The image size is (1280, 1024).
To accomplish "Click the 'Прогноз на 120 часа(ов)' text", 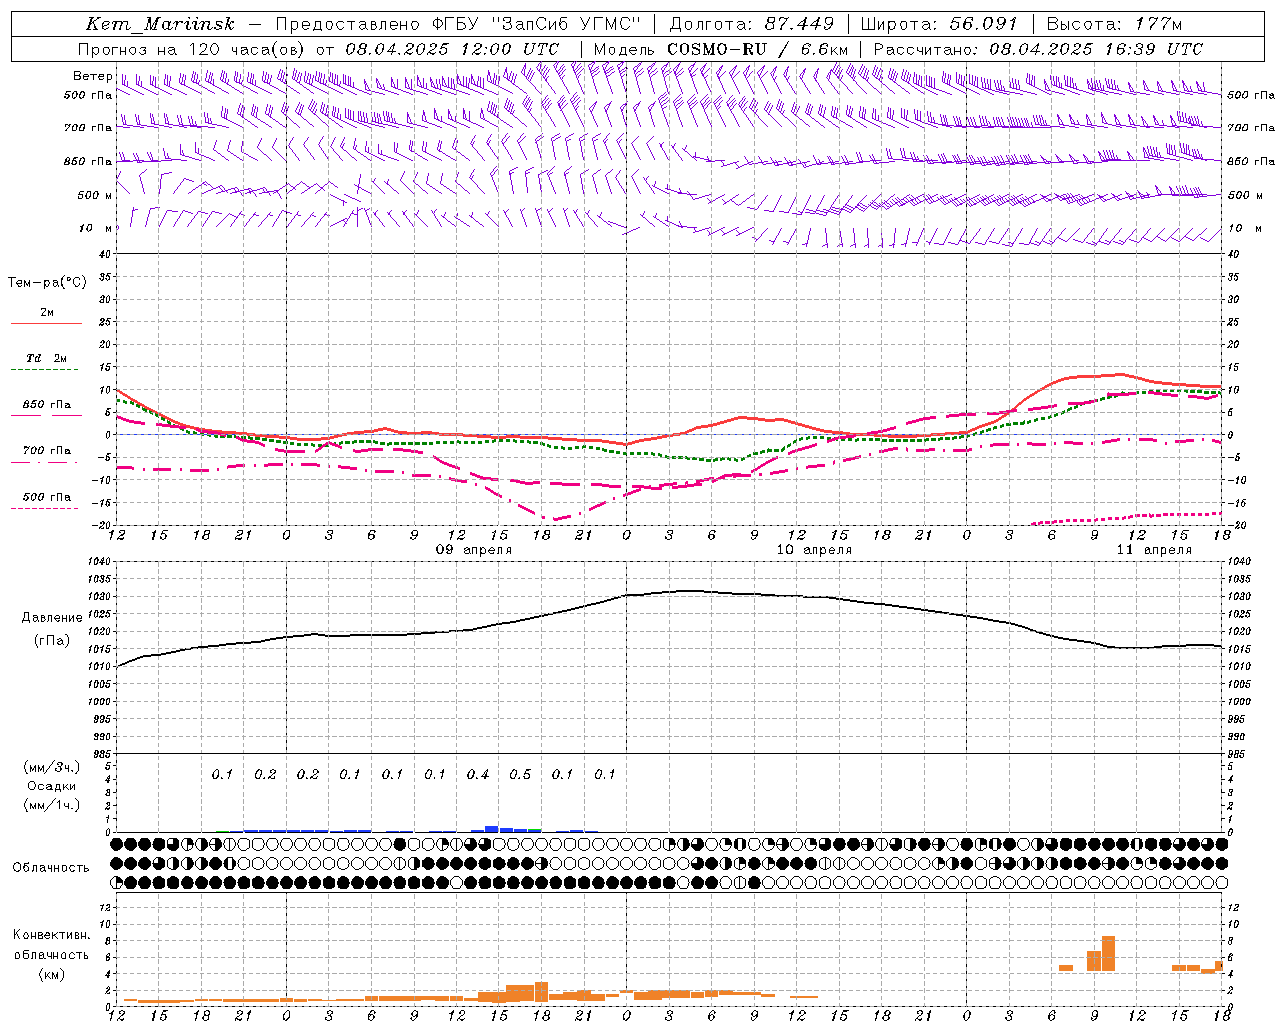I will (x=193, y=49).
